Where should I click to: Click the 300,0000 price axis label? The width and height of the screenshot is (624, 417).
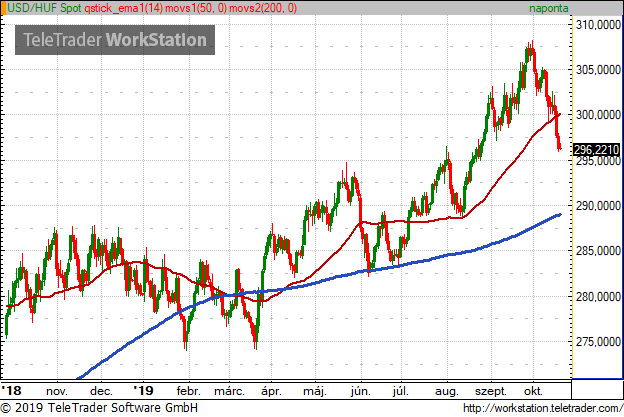pyautogui.click(x=598, y=115)
